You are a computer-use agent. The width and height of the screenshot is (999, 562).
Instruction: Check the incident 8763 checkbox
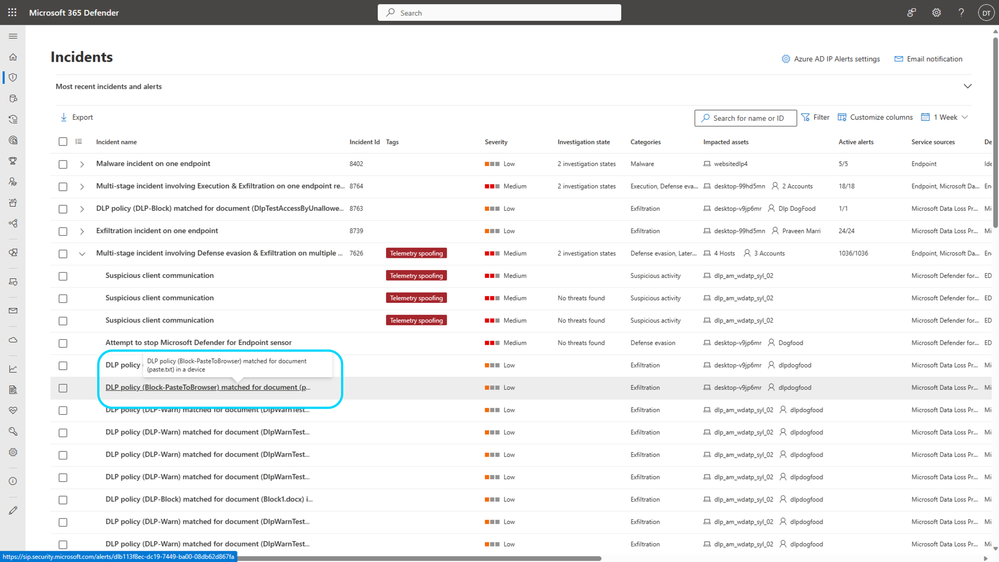(62, 208)
